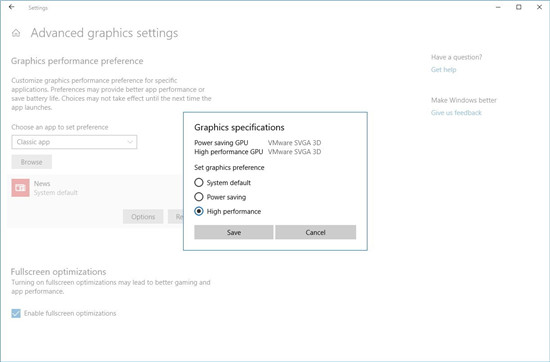Minimize the Settings window

pos(498,7)
